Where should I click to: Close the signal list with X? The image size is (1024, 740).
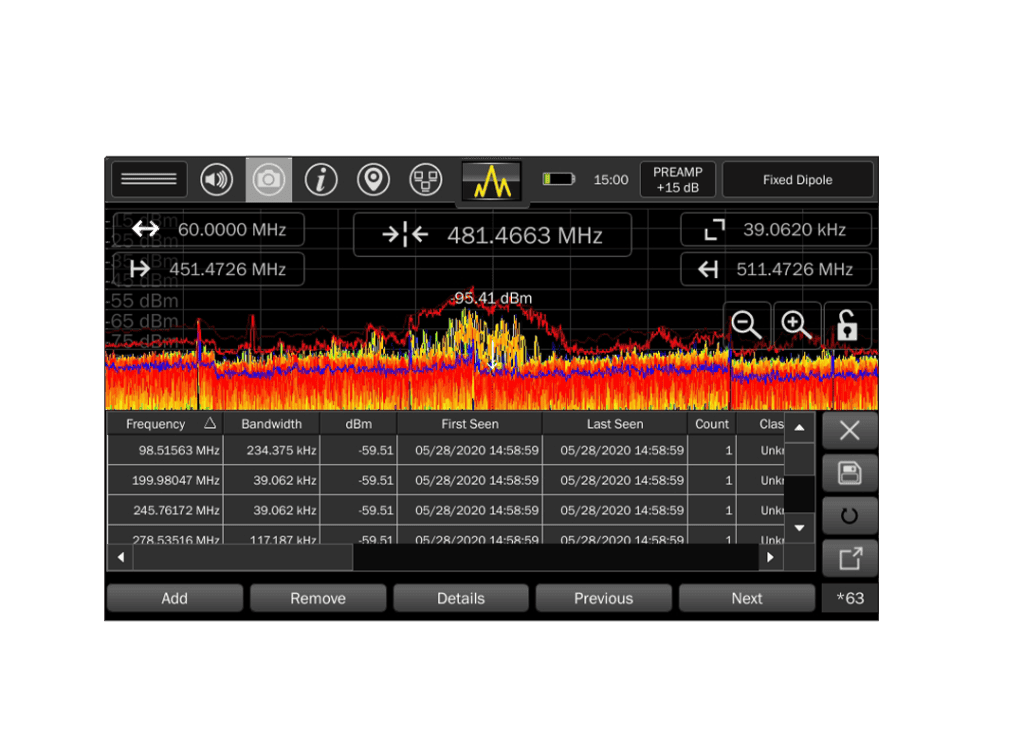(850, 430)
